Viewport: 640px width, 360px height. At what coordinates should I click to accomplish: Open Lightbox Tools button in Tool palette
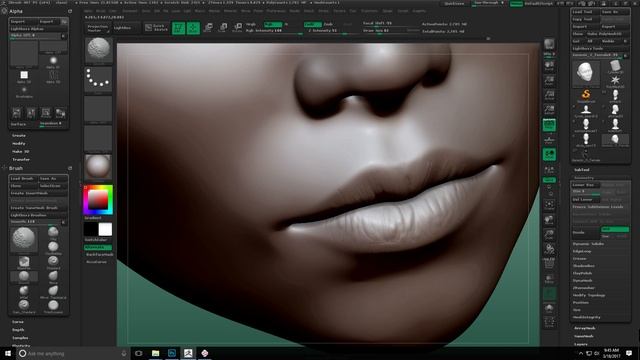600,49
